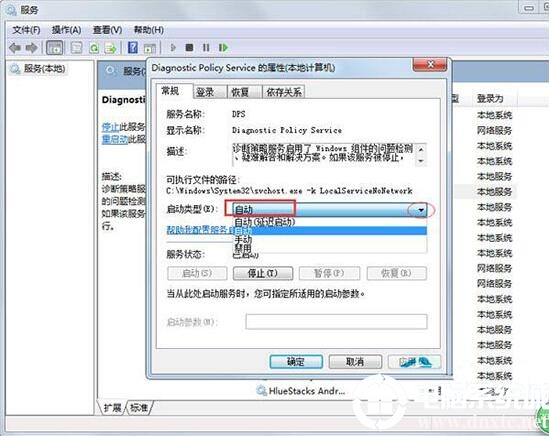Click the 重启动 link in Services window
The height and width of the screenshot is (436, 549).
coord(115,139)
